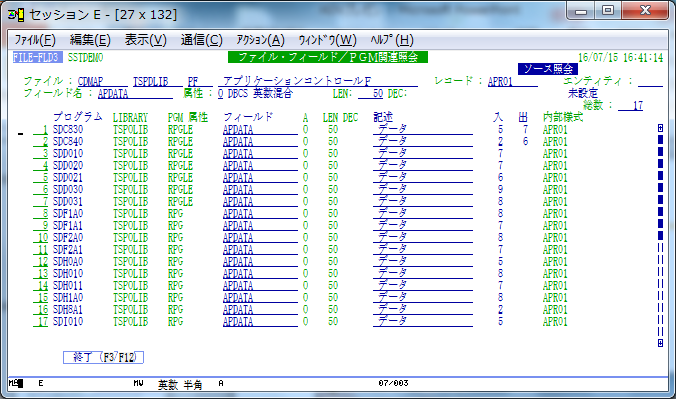676x399 pixels.
Task: Select the option field for row 10 SDF2A0
Action: click(x=41, y=237)
